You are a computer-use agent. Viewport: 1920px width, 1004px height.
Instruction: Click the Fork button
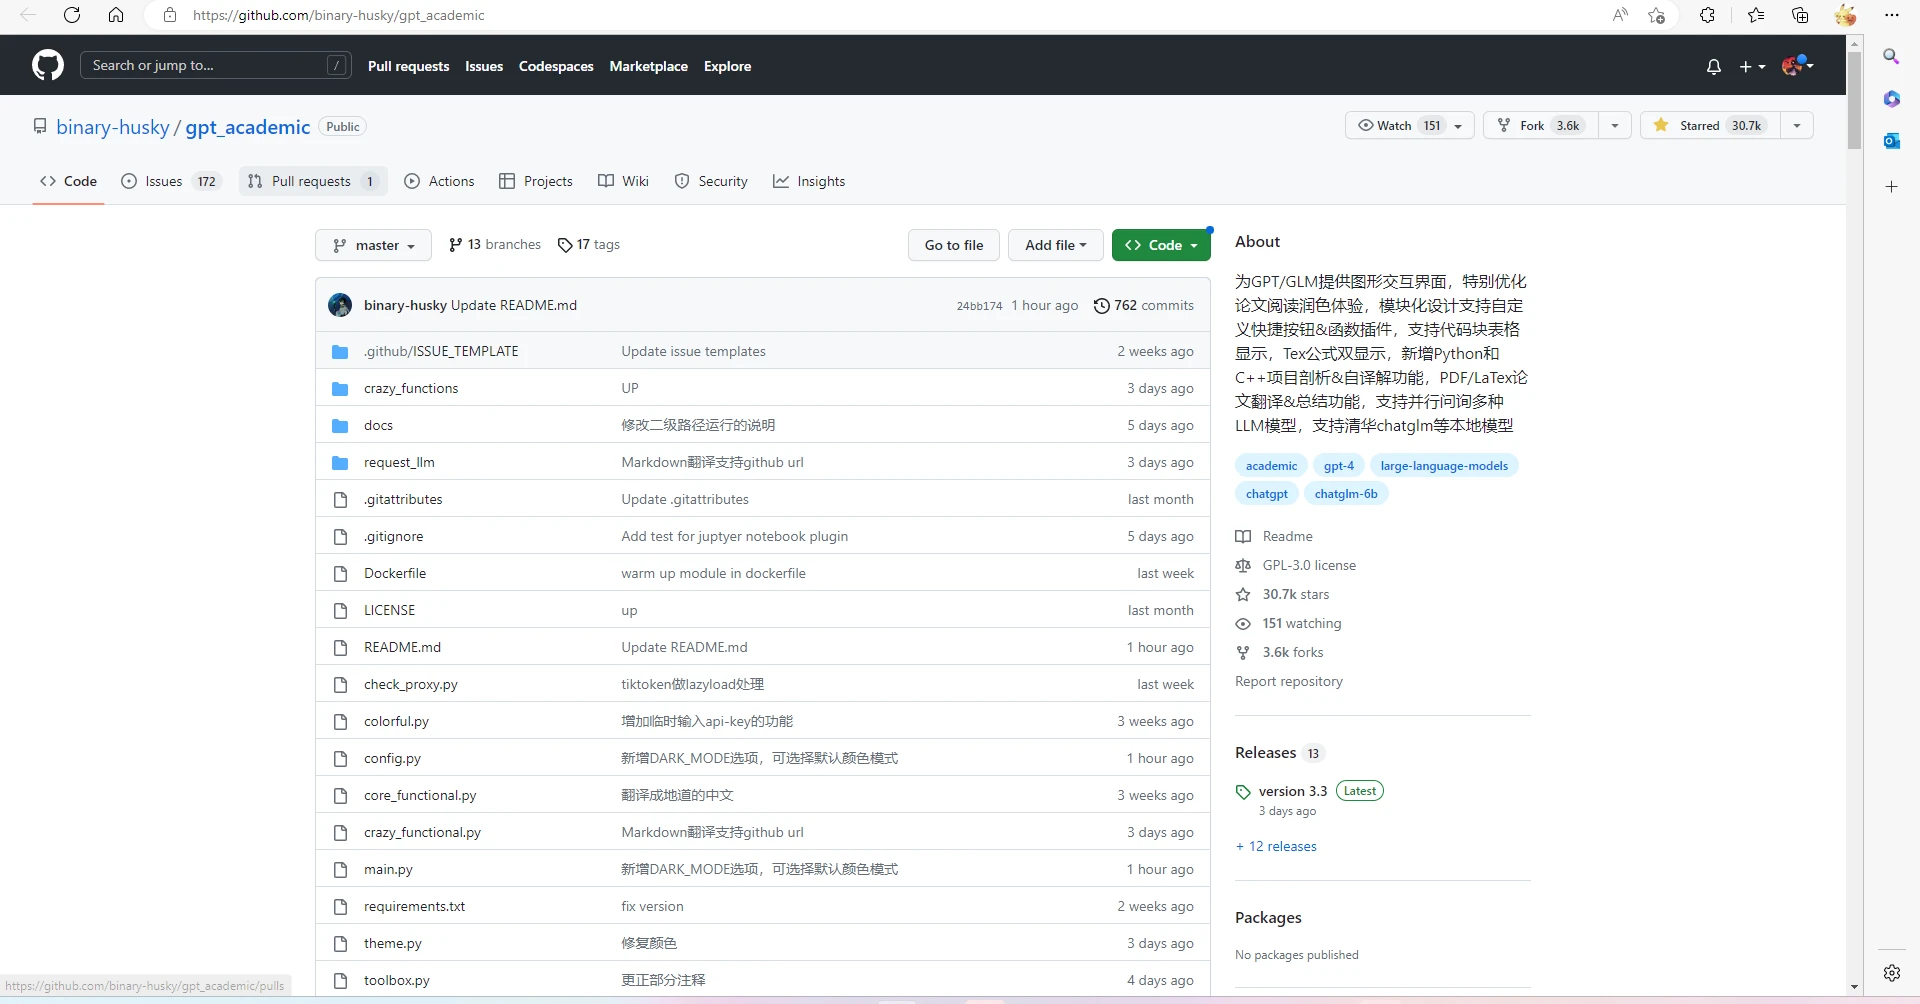[1541, 126]
